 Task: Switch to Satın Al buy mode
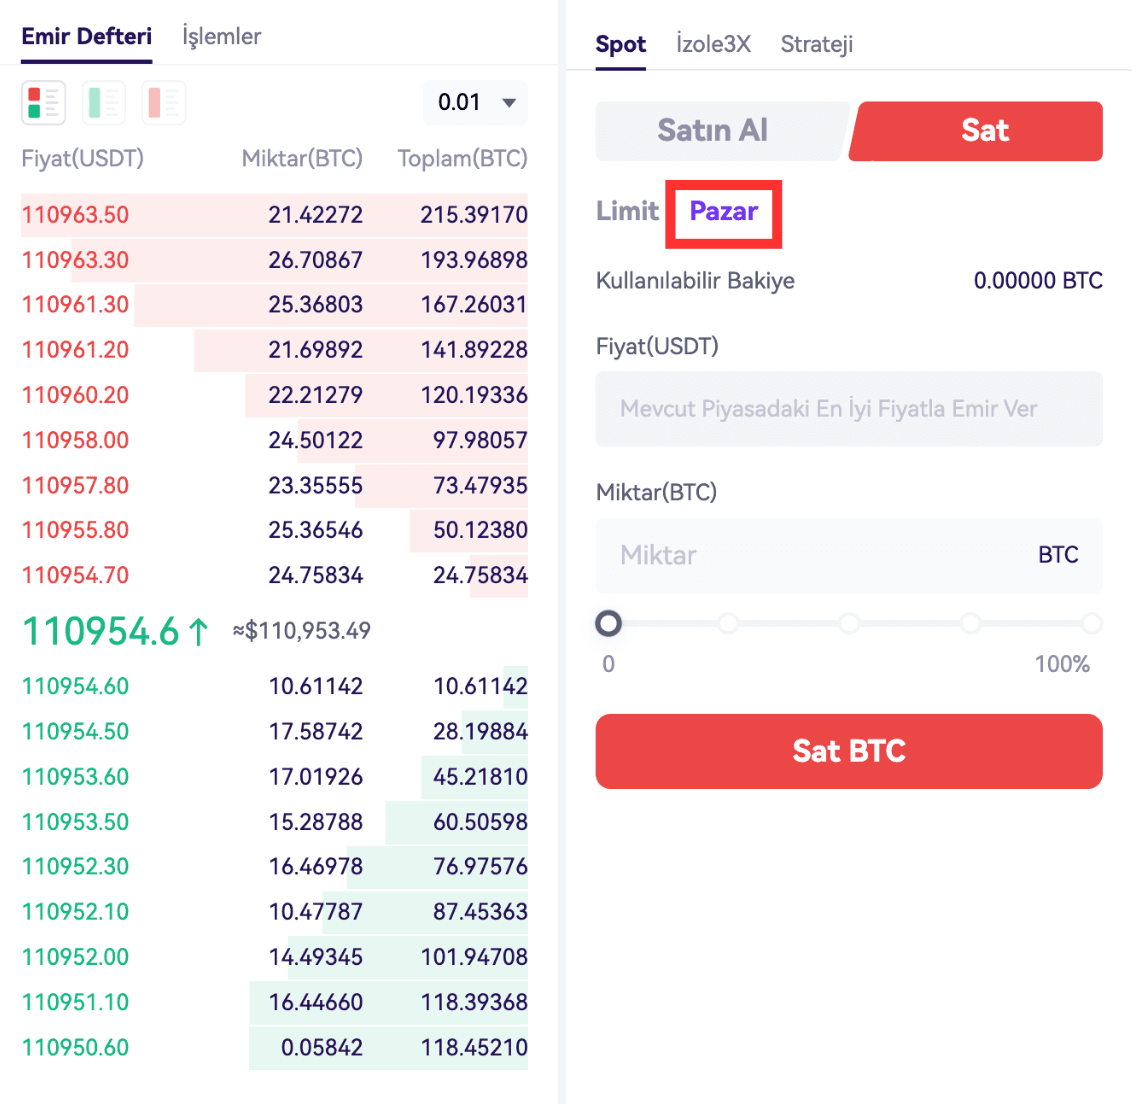pos(712,131)
